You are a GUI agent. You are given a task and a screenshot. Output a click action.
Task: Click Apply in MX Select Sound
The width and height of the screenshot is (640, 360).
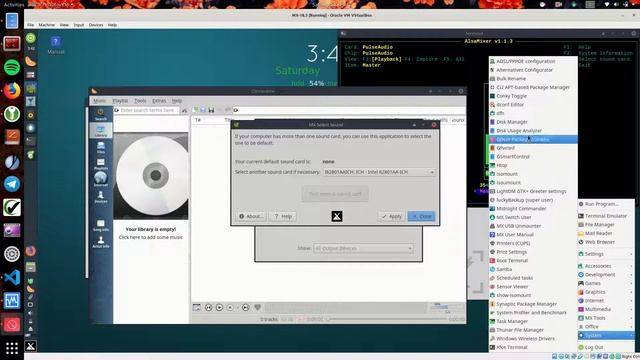click(x=391, y=216)
